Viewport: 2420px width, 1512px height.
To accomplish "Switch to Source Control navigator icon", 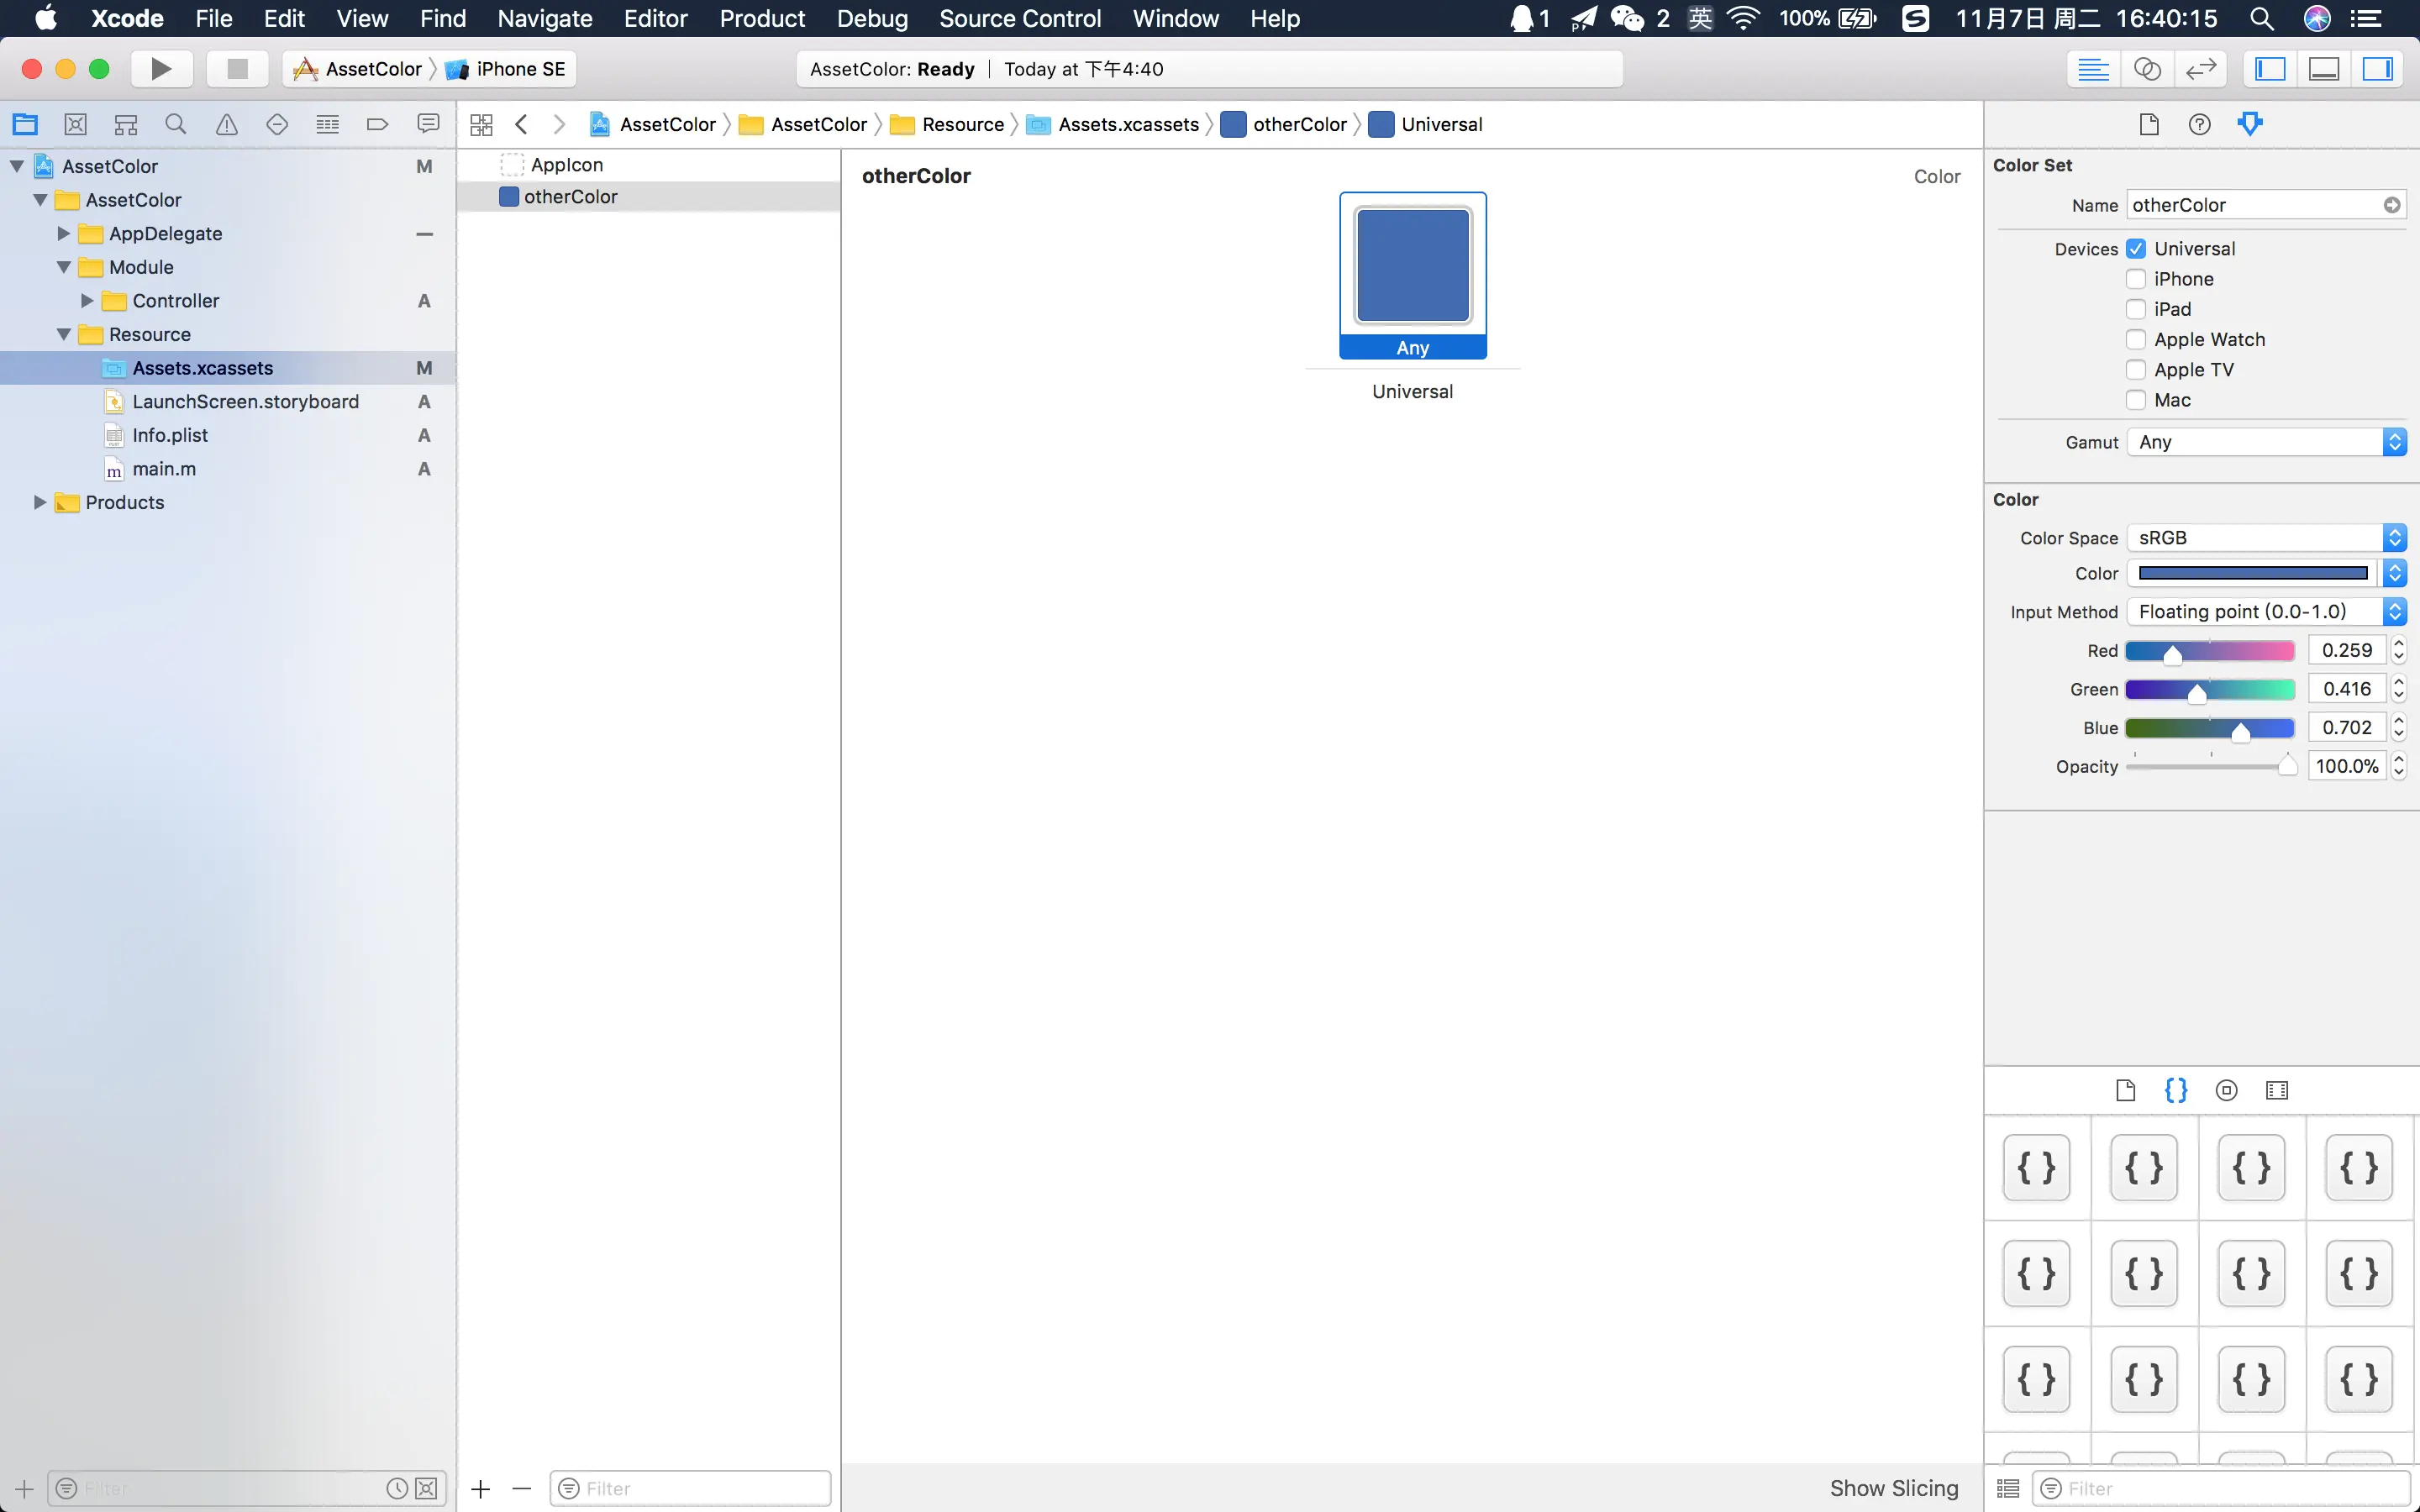I will [x=75, y=124].
